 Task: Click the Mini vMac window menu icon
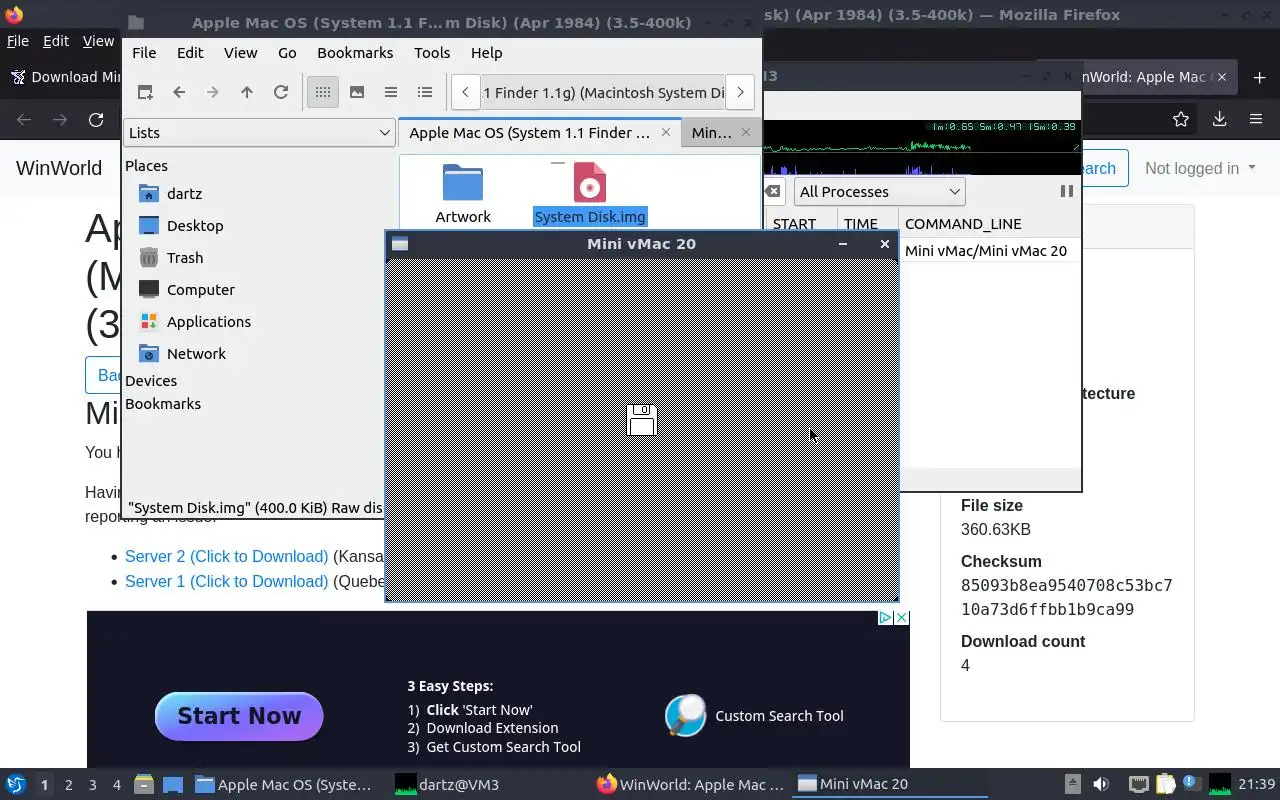tap(400, 244)
